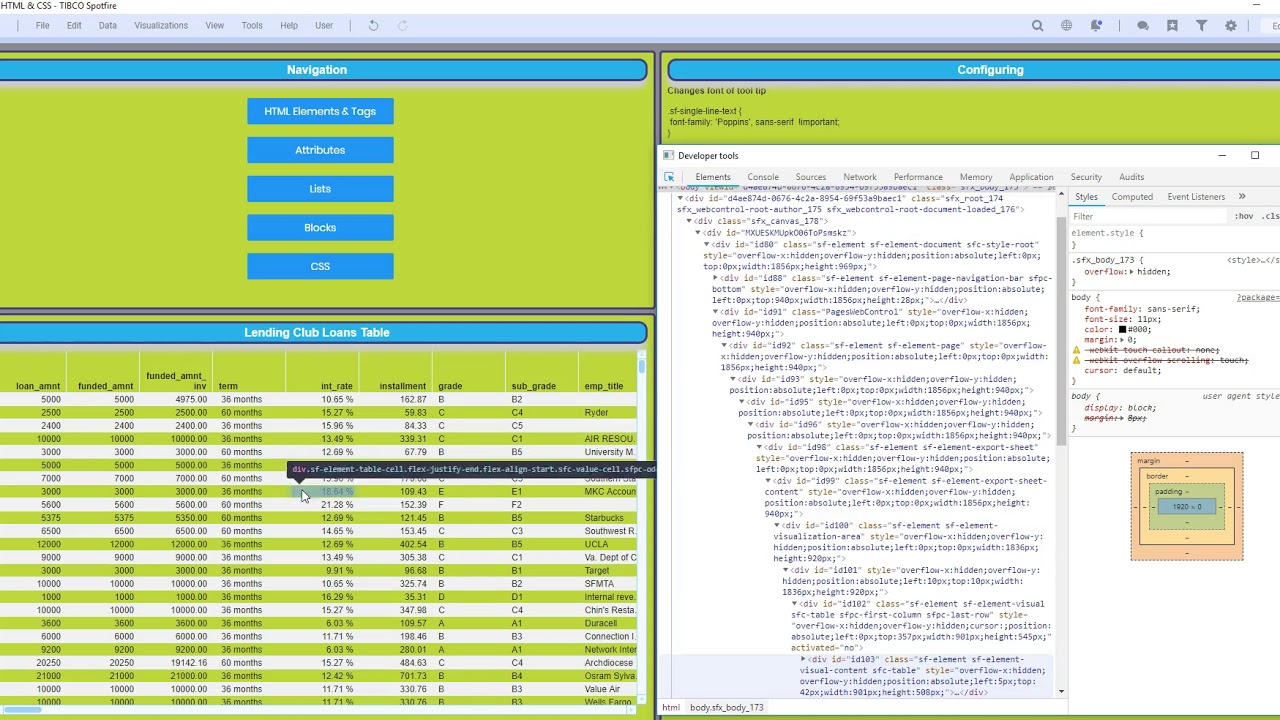Viewport: 1280px width, 720px height.
Task: Click the CSS navigation button
Action: [x=320, y=267]
